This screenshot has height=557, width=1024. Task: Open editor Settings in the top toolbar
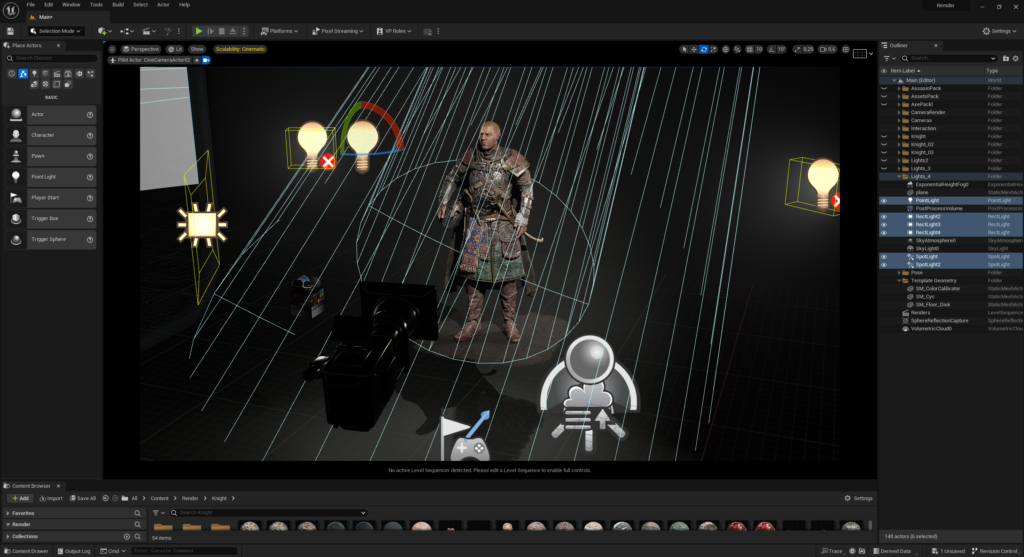point(999,31)
